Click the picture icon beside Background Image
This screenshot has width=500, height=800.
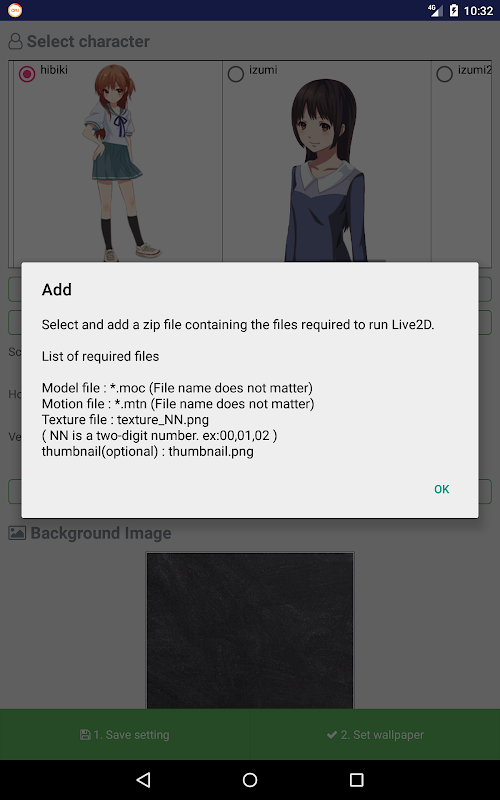pos(17,533)
